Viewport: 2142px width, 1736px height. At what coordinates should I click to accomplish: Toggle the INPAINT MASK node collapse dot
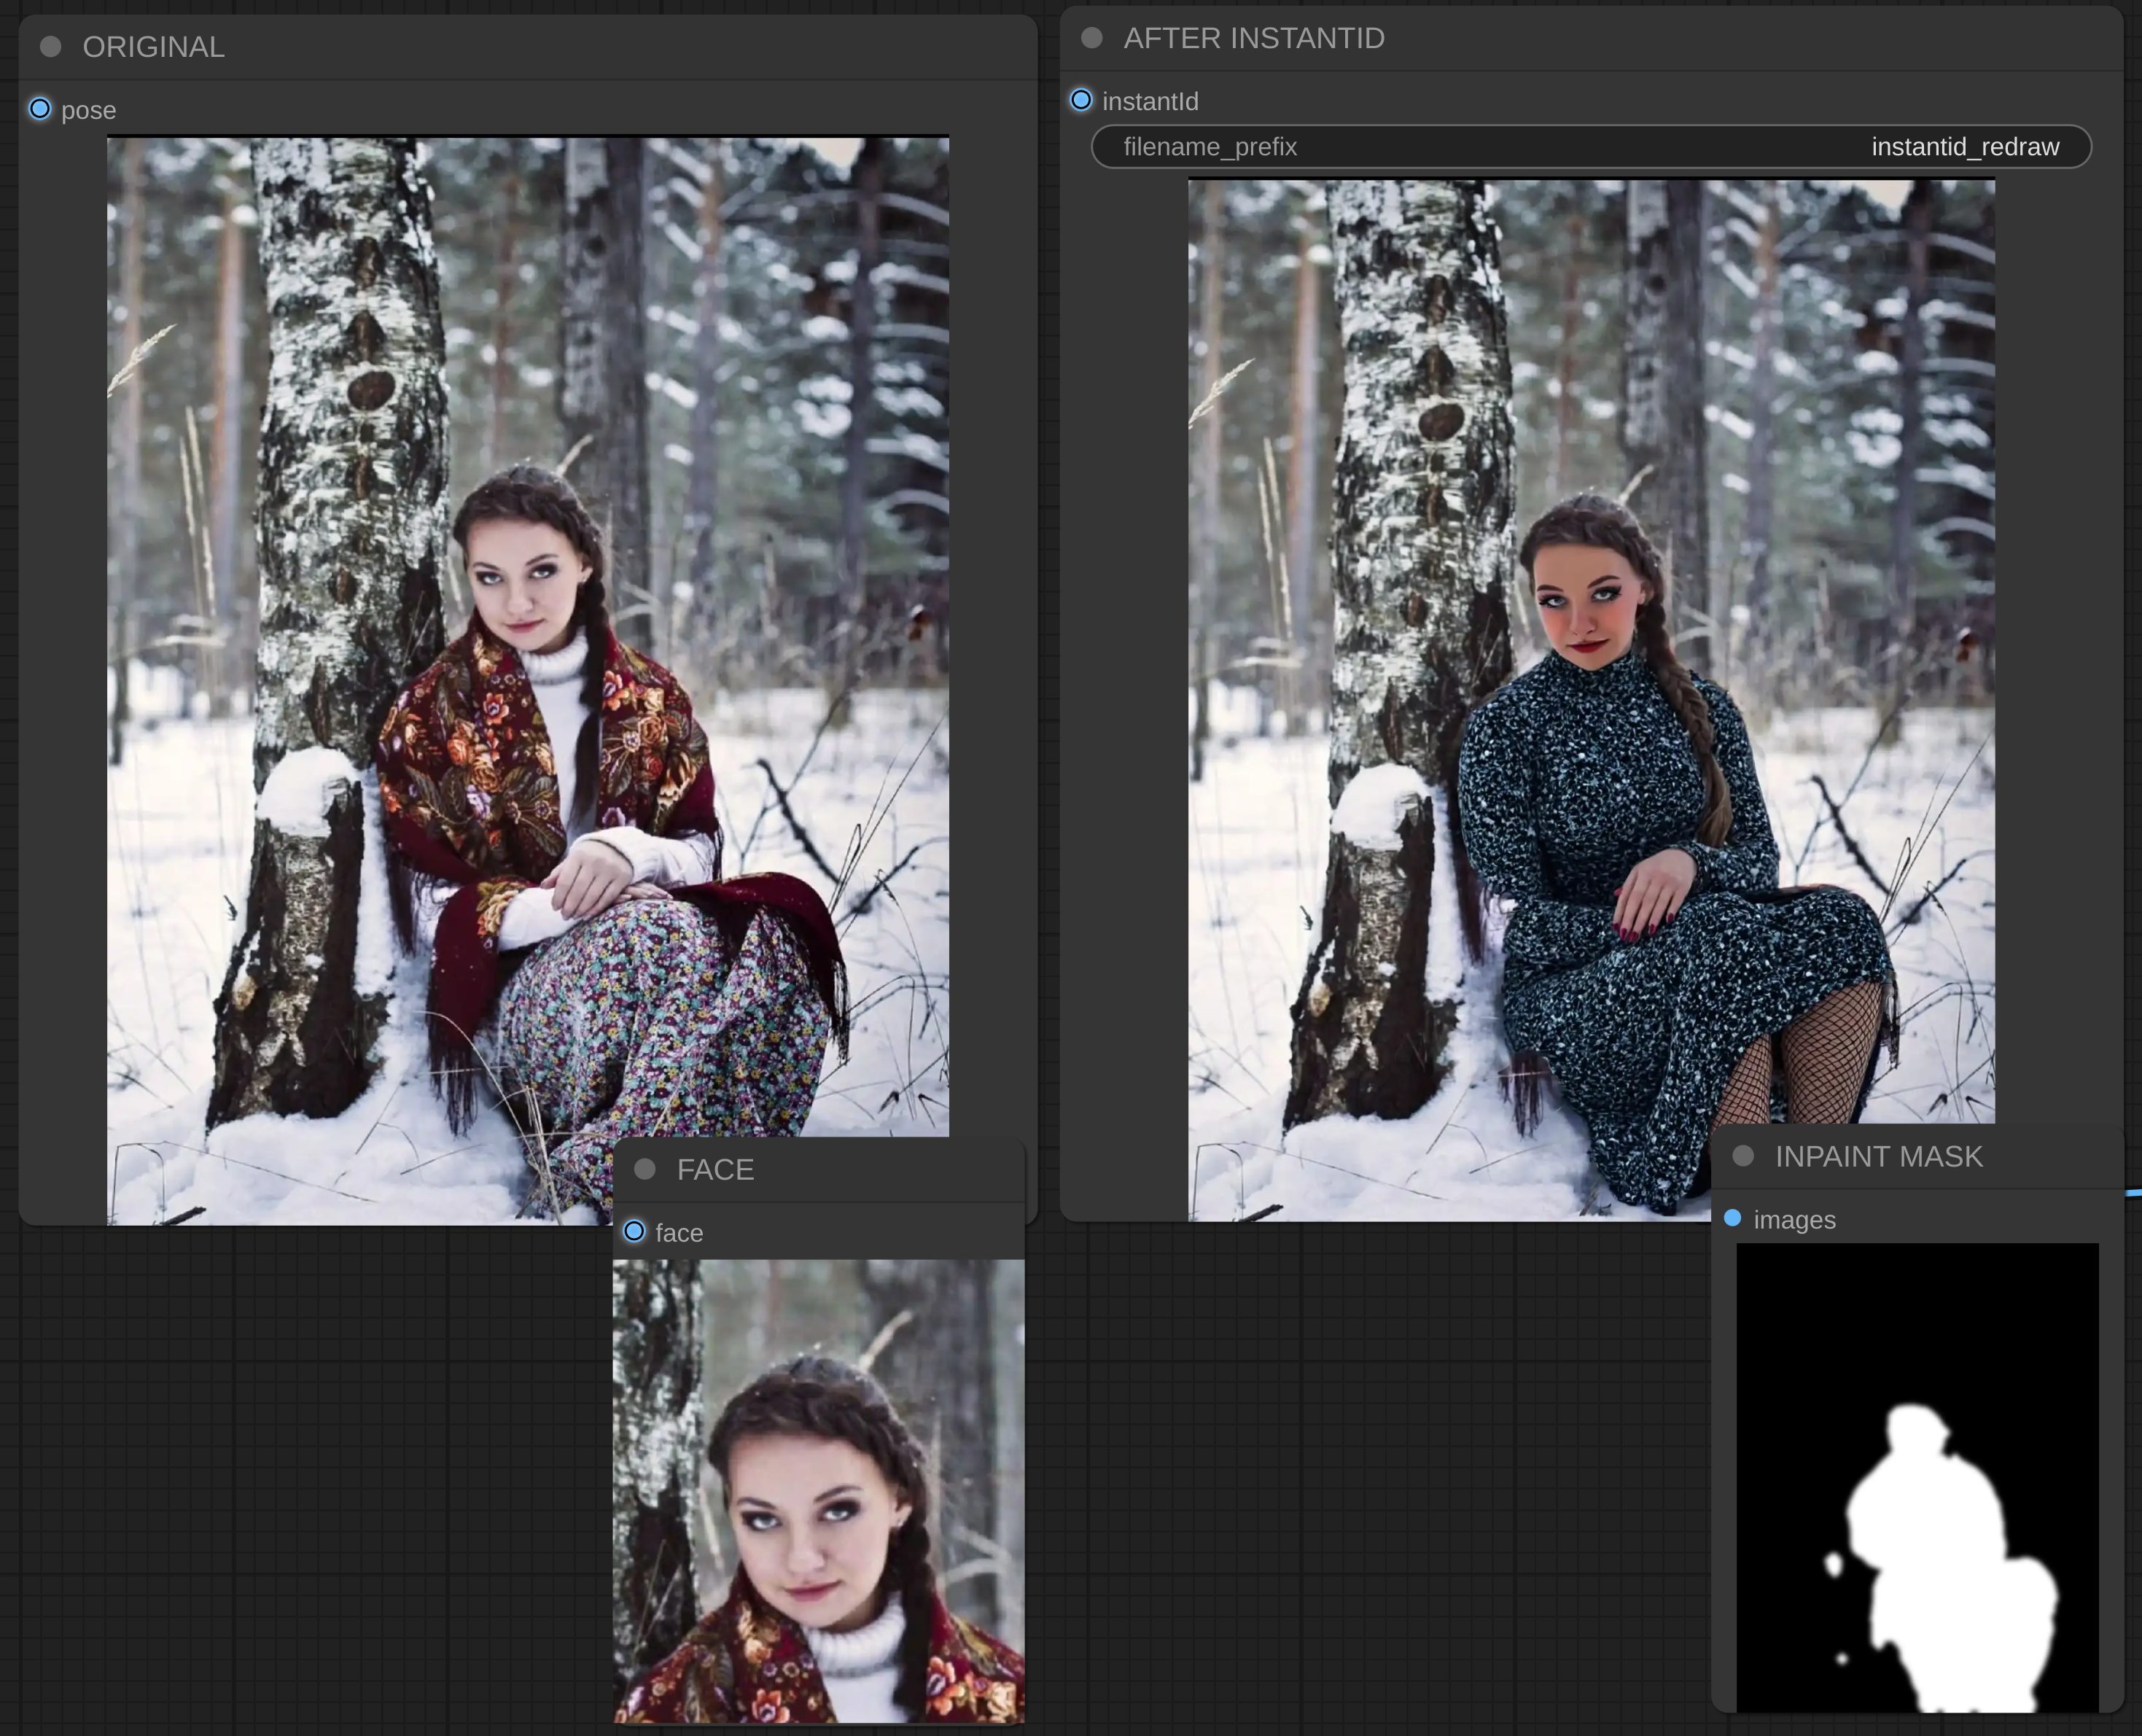tap(1743, 1156)
